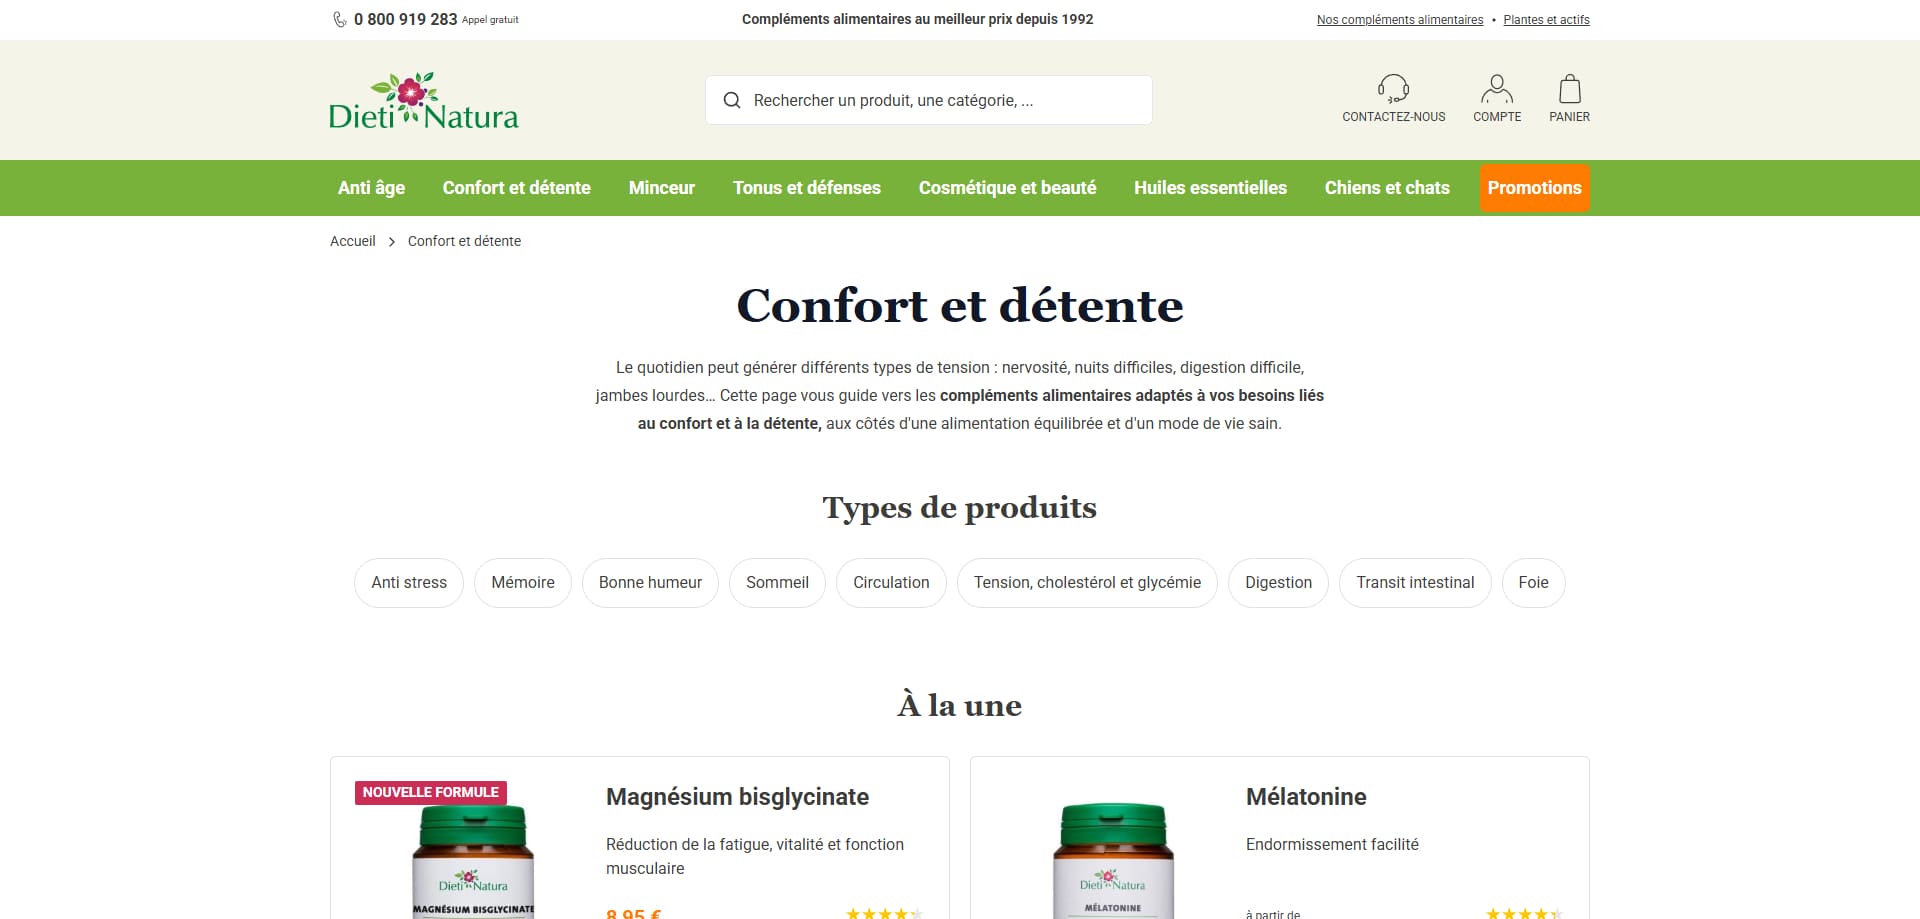Viewport: 1920px width, 919px height.
Task: Click the Magnésium bisglycinate bottle image
Action: click(473, 862)
